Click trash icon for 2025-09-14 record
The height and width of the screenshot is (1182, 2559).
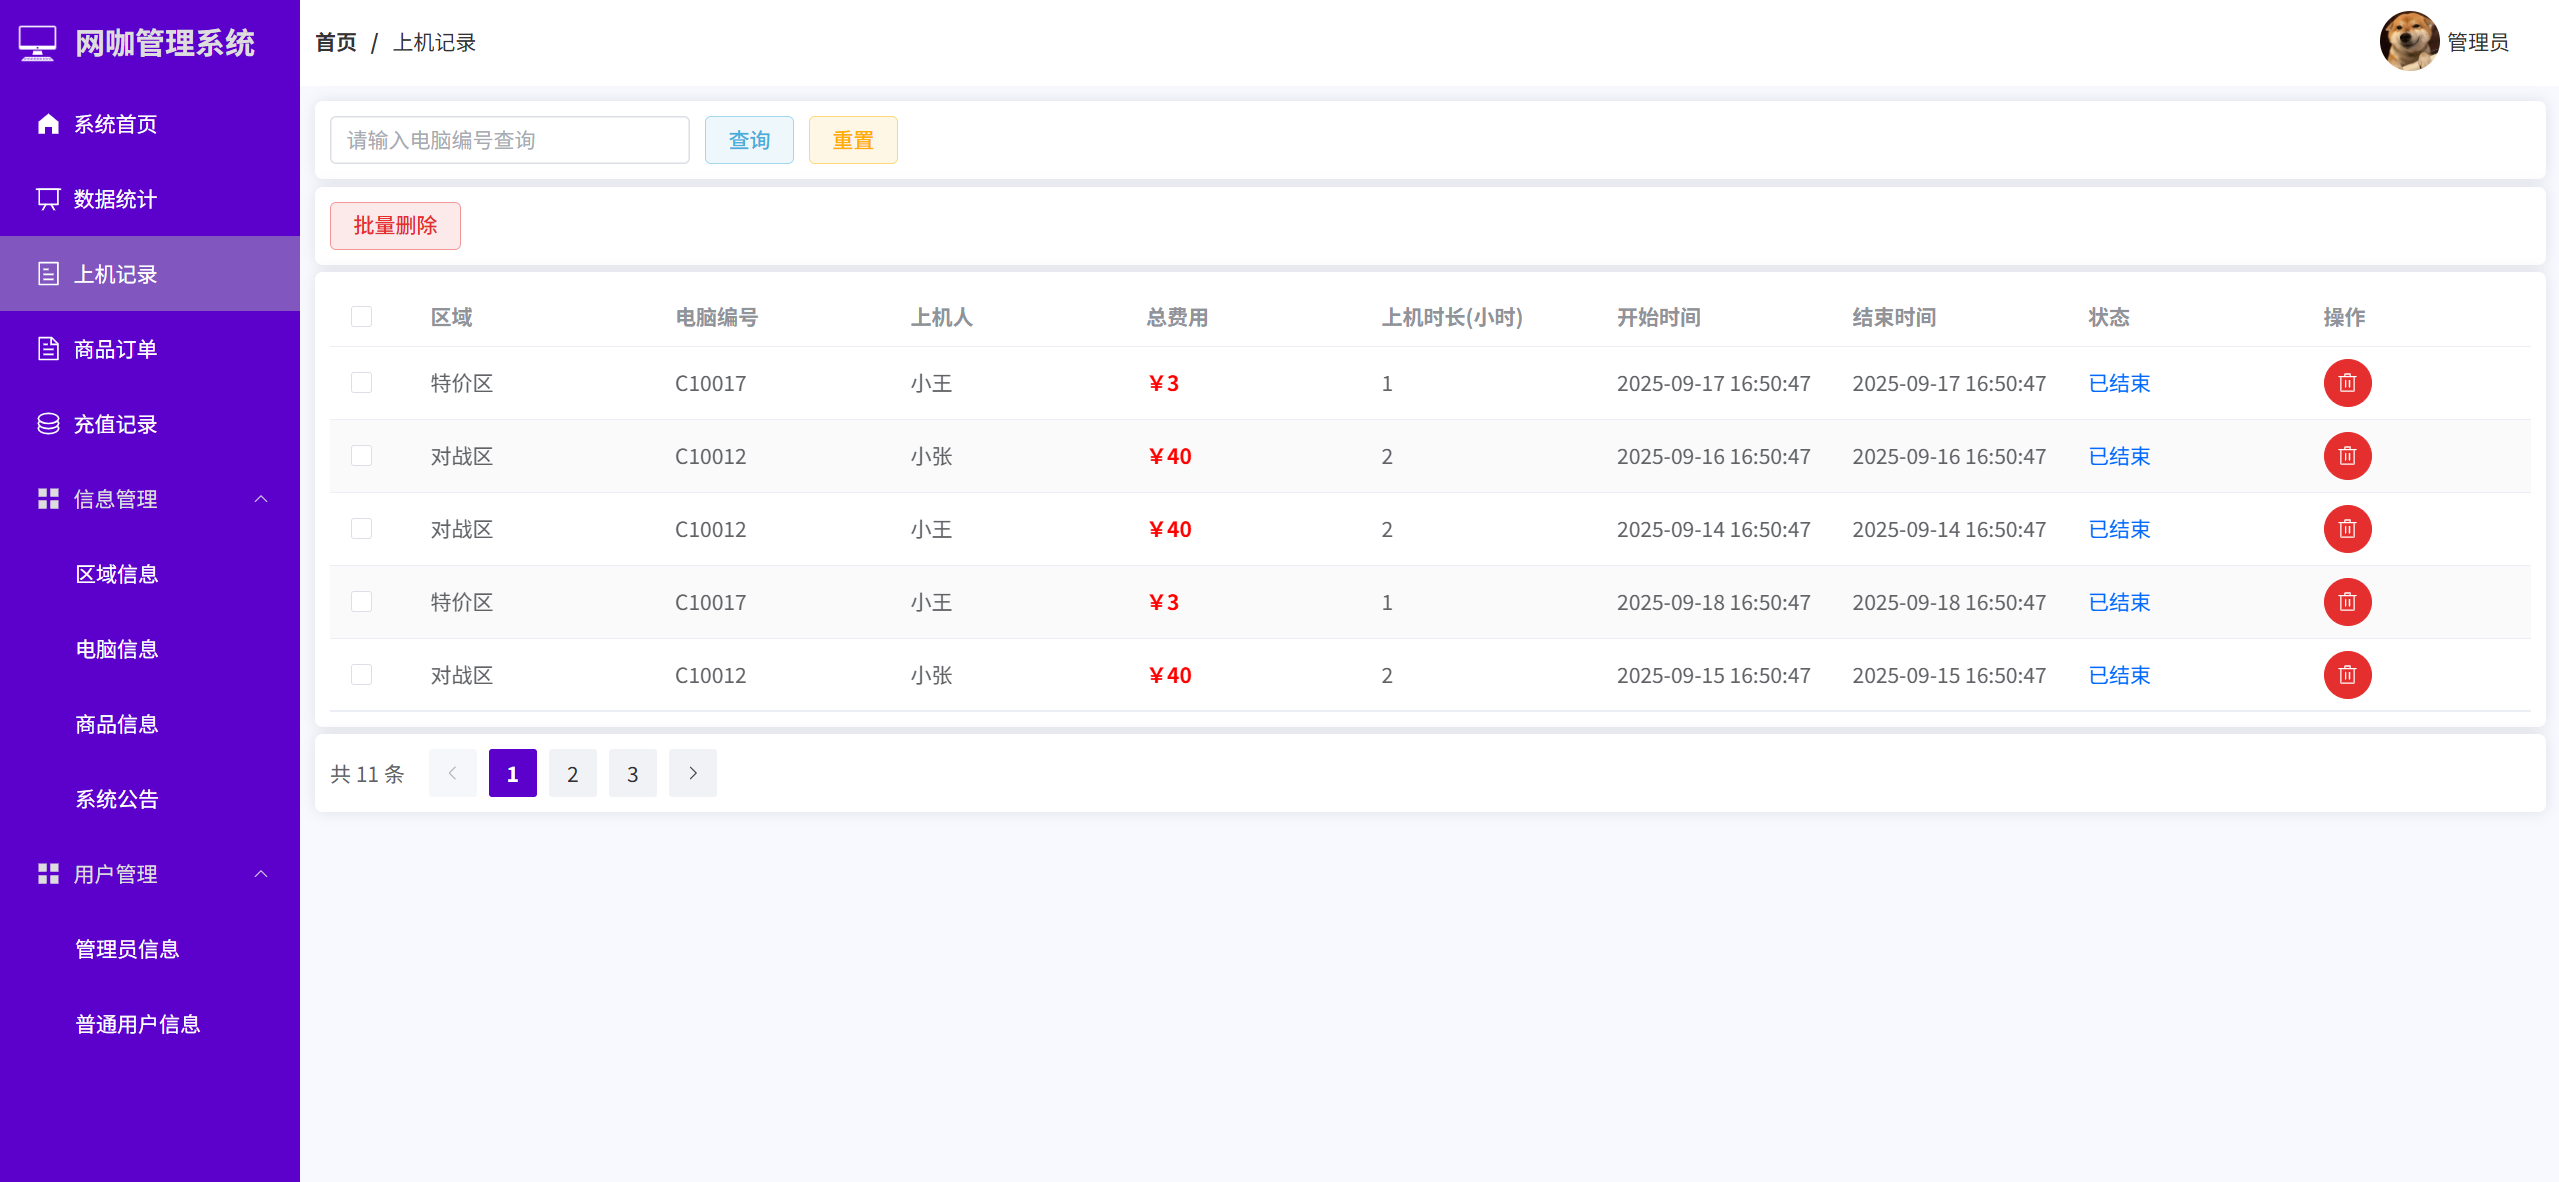click(2346, 529)
